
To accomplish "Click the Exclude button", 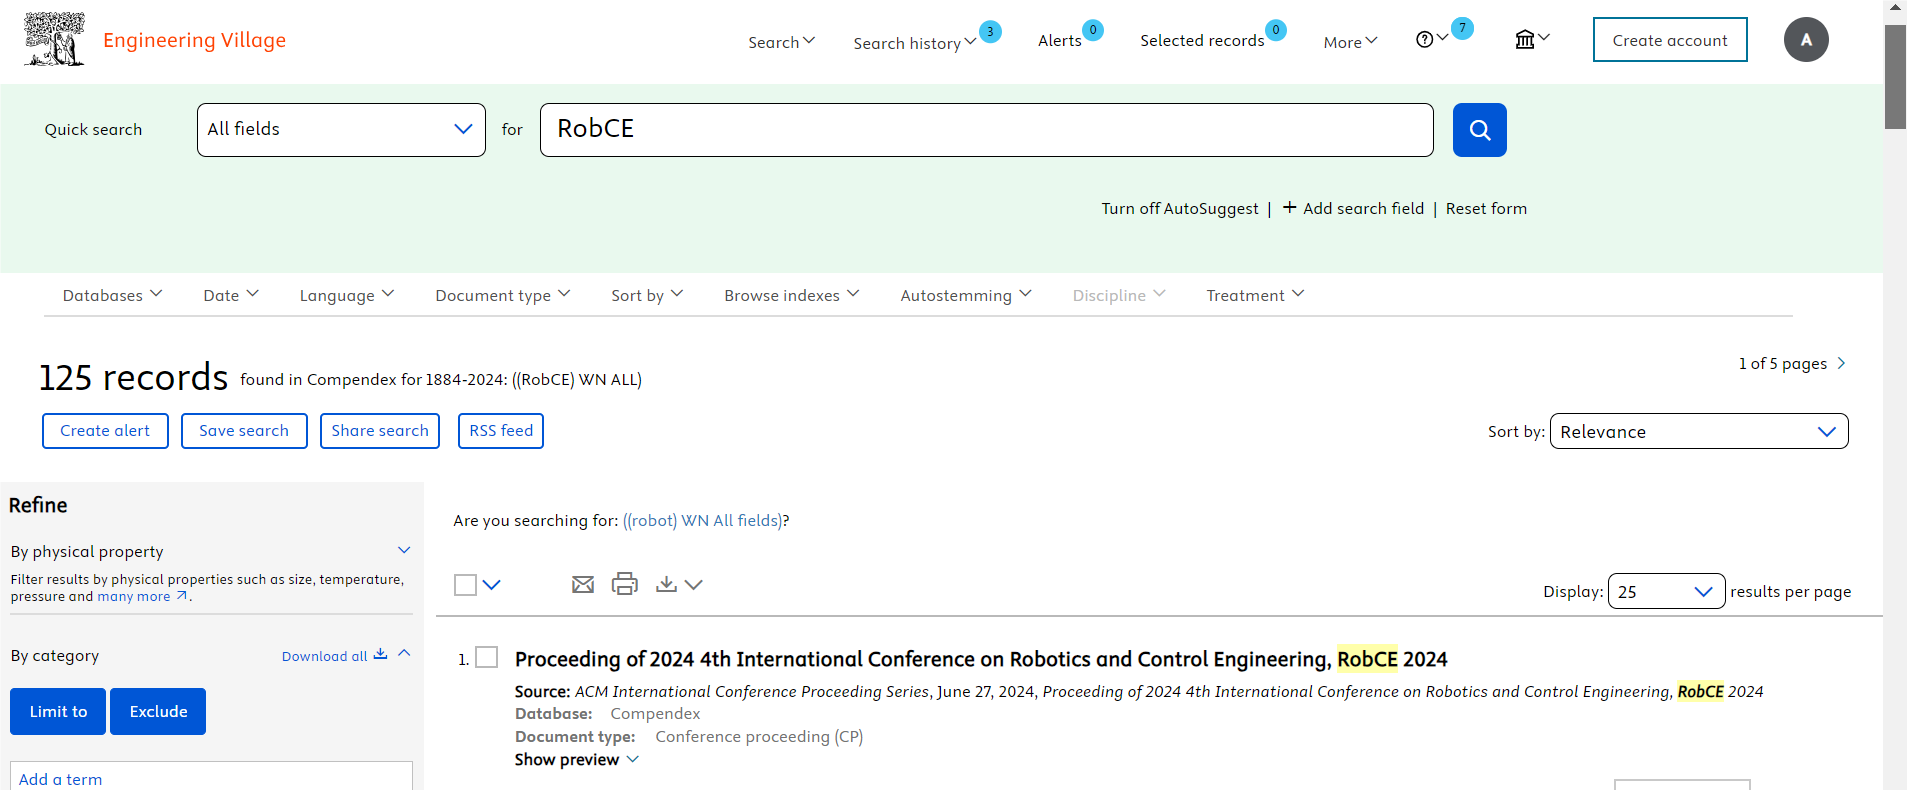I will (x=158, y=712).
